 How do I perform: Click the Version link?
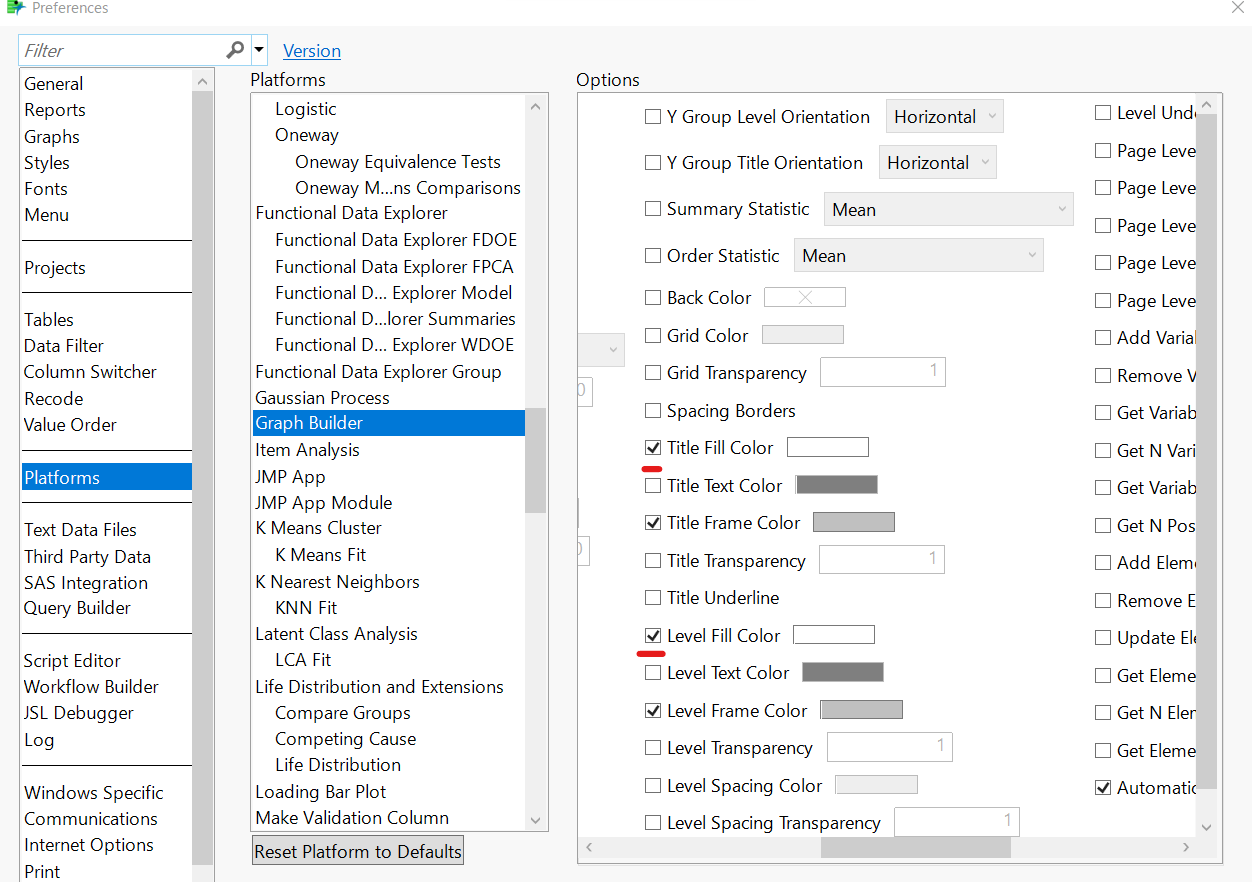tap(311, 51)
